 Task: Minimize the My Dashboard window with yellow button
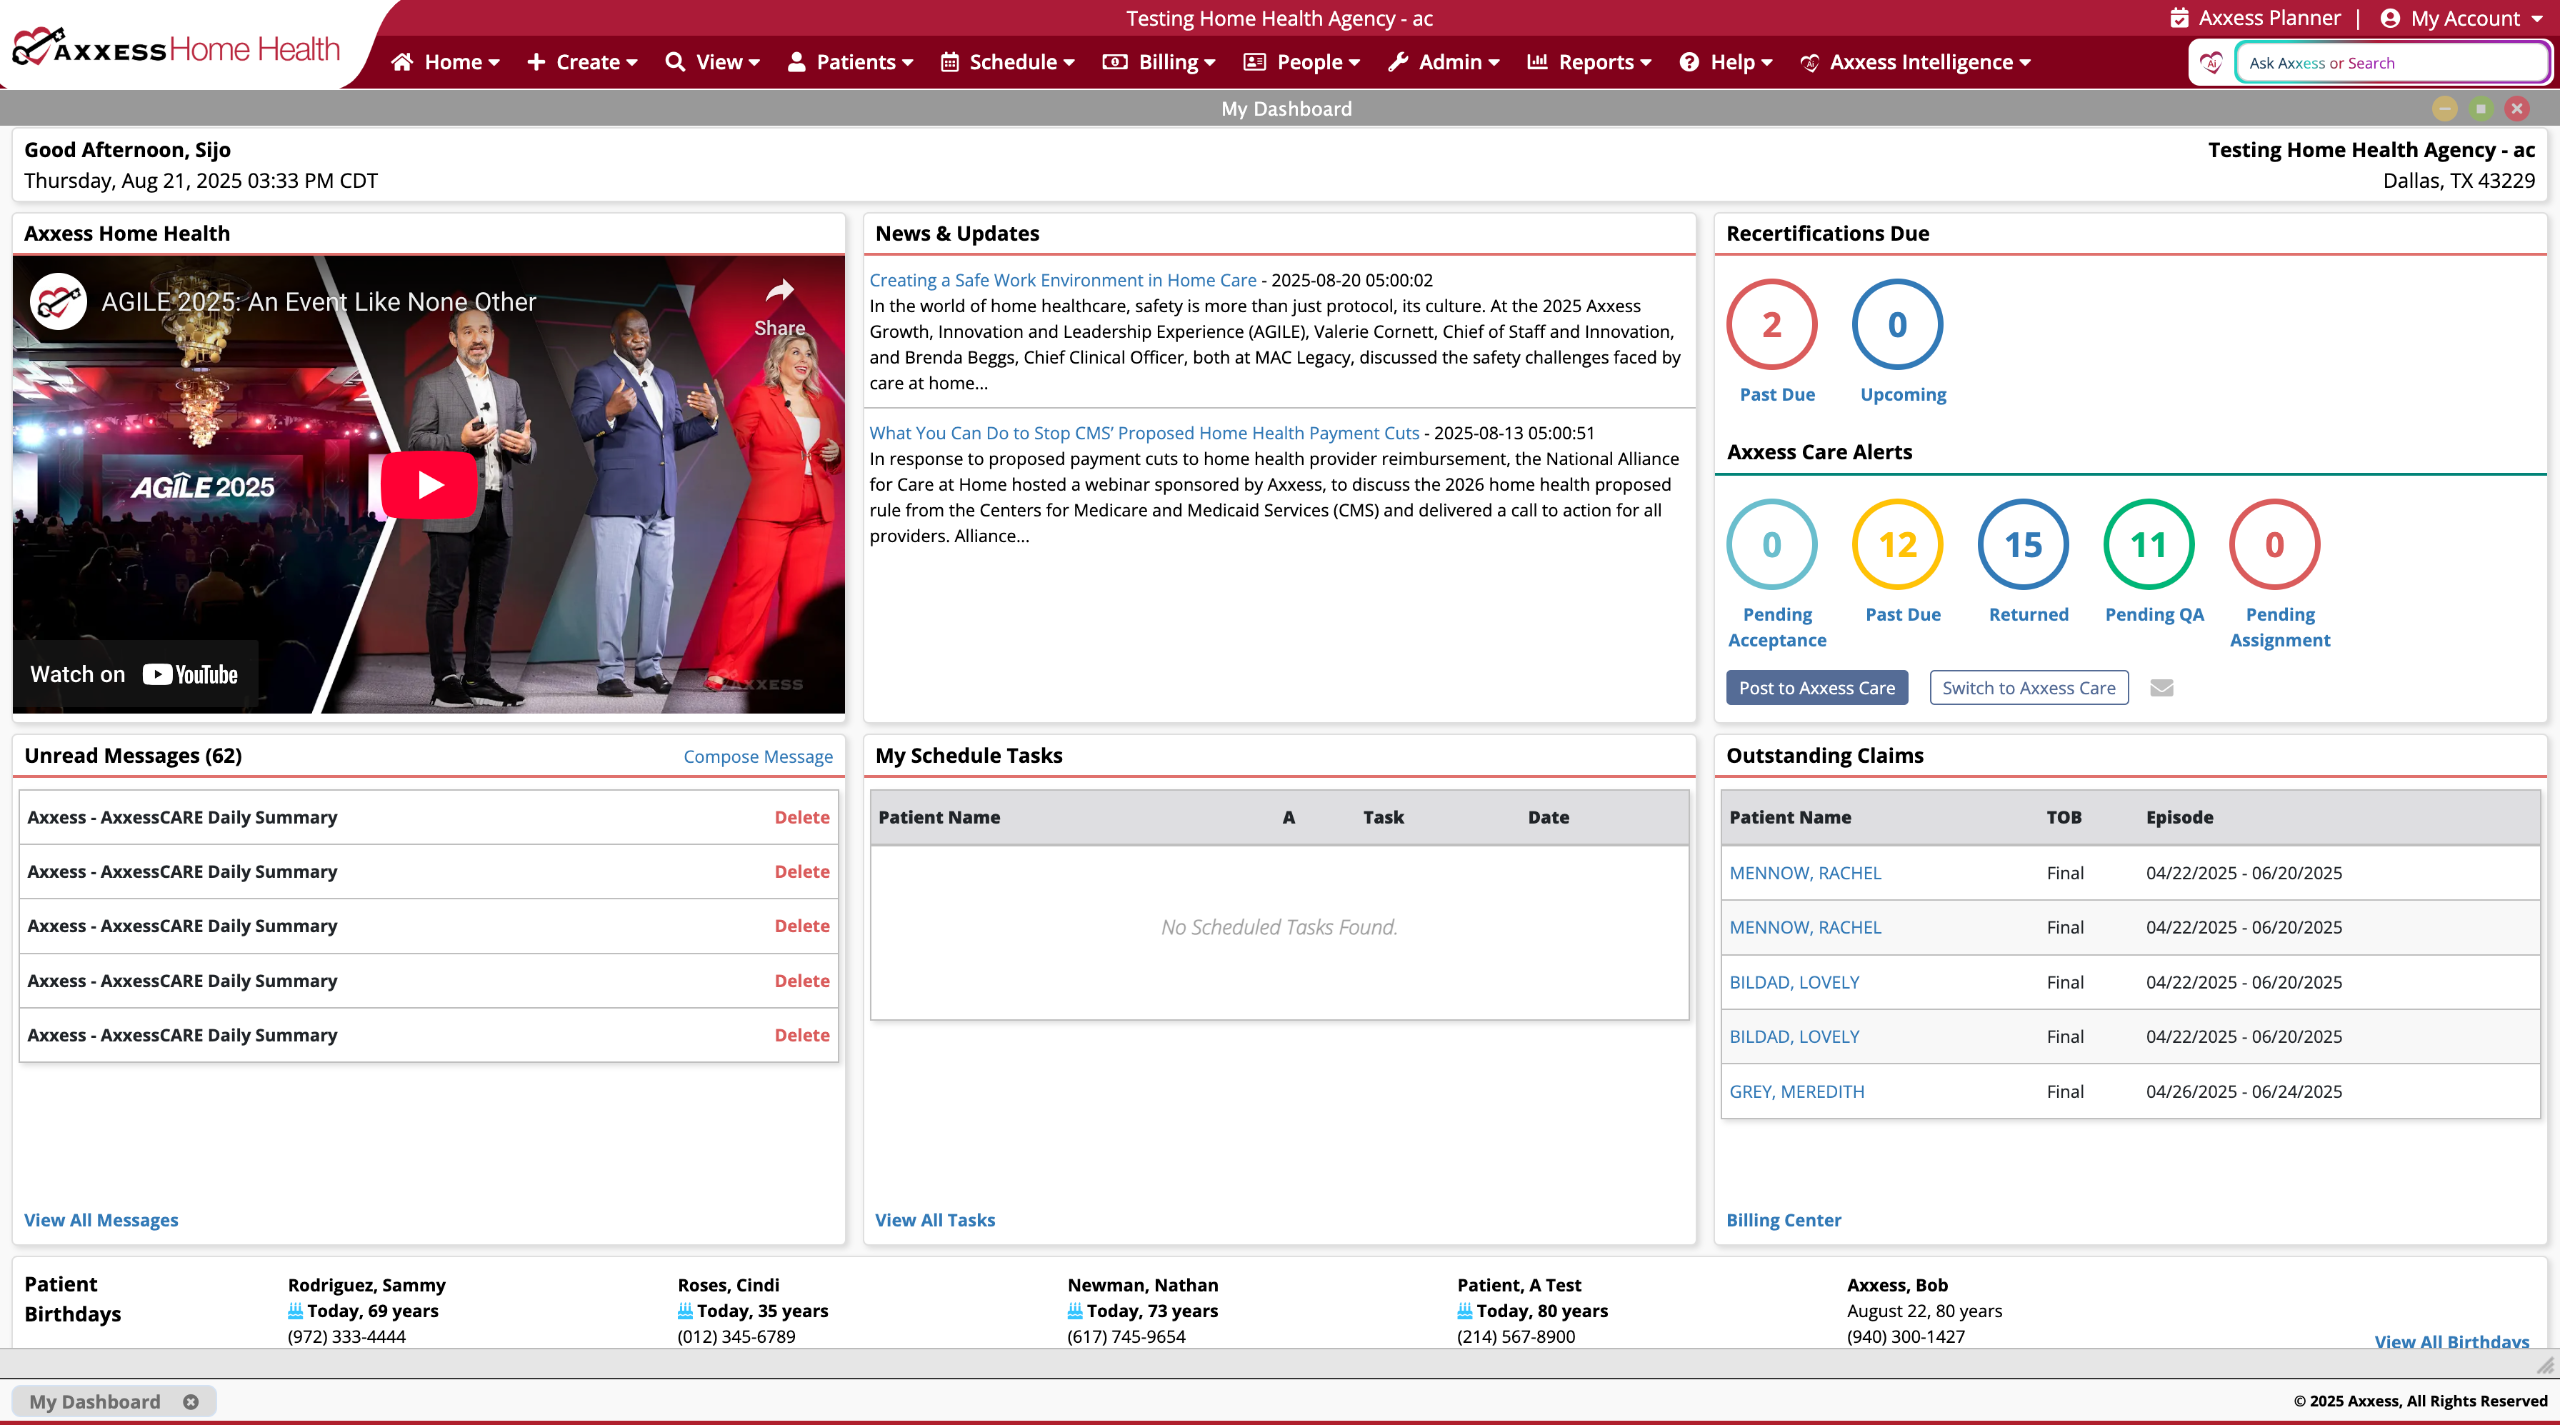point(2445,108)
